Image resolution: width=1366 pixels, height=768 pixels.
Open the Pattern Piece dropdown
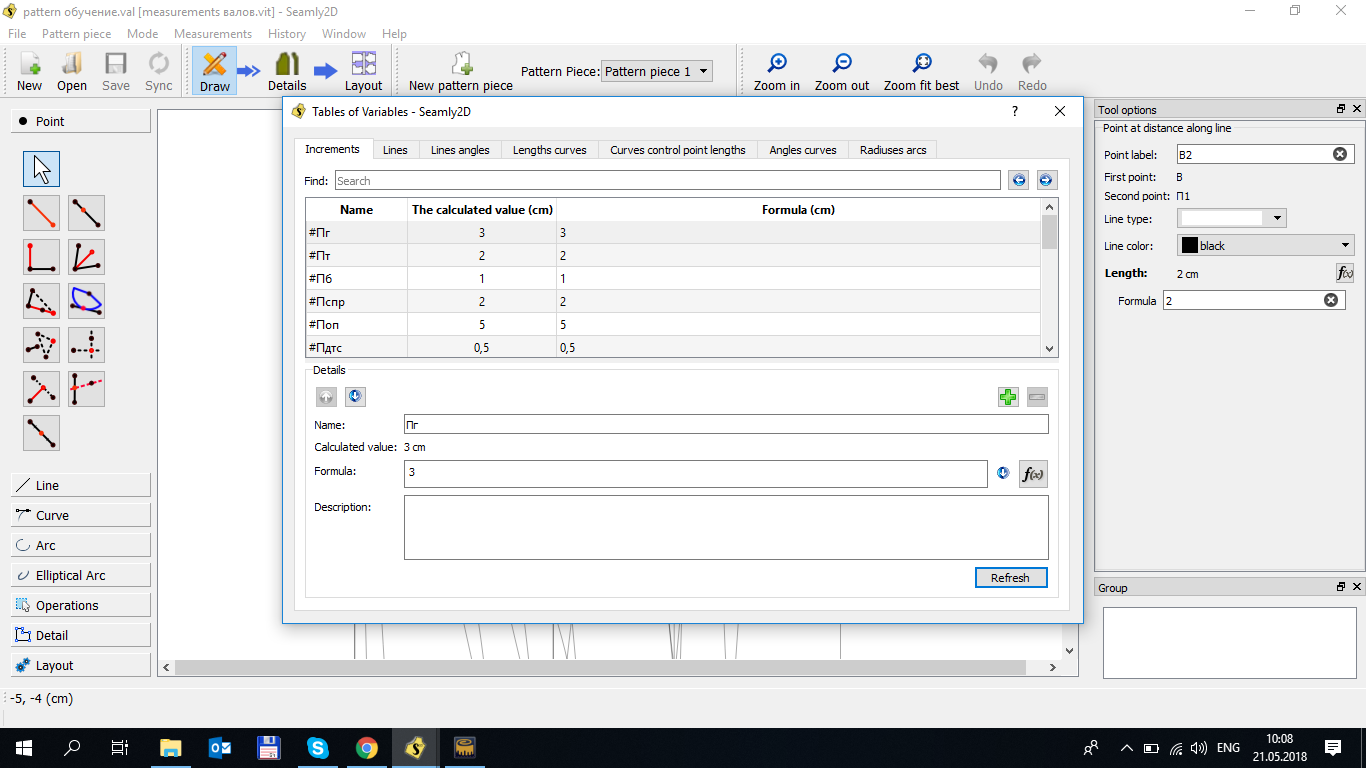[x=657, y=71]
